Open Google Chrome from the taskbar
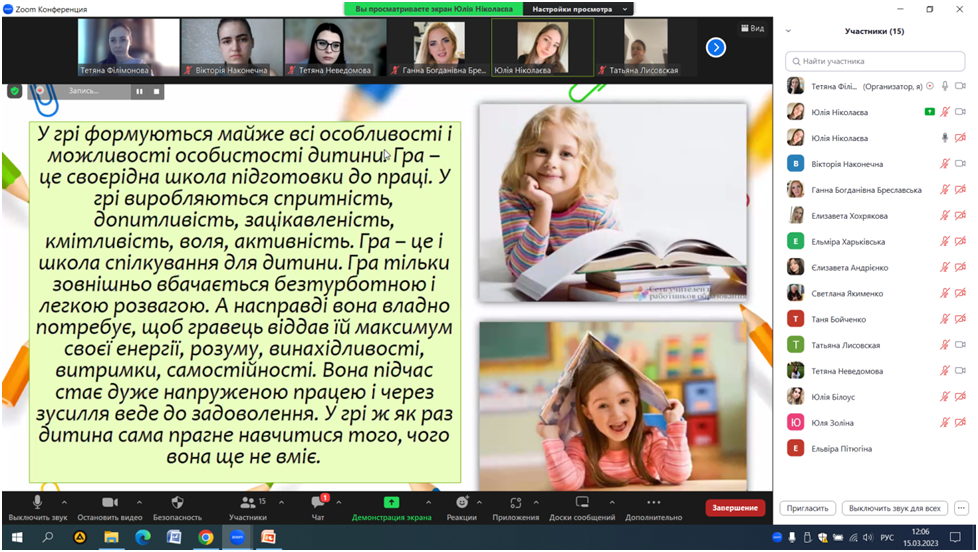This screenshot has height=552, width=978. [x=205, y=537]
